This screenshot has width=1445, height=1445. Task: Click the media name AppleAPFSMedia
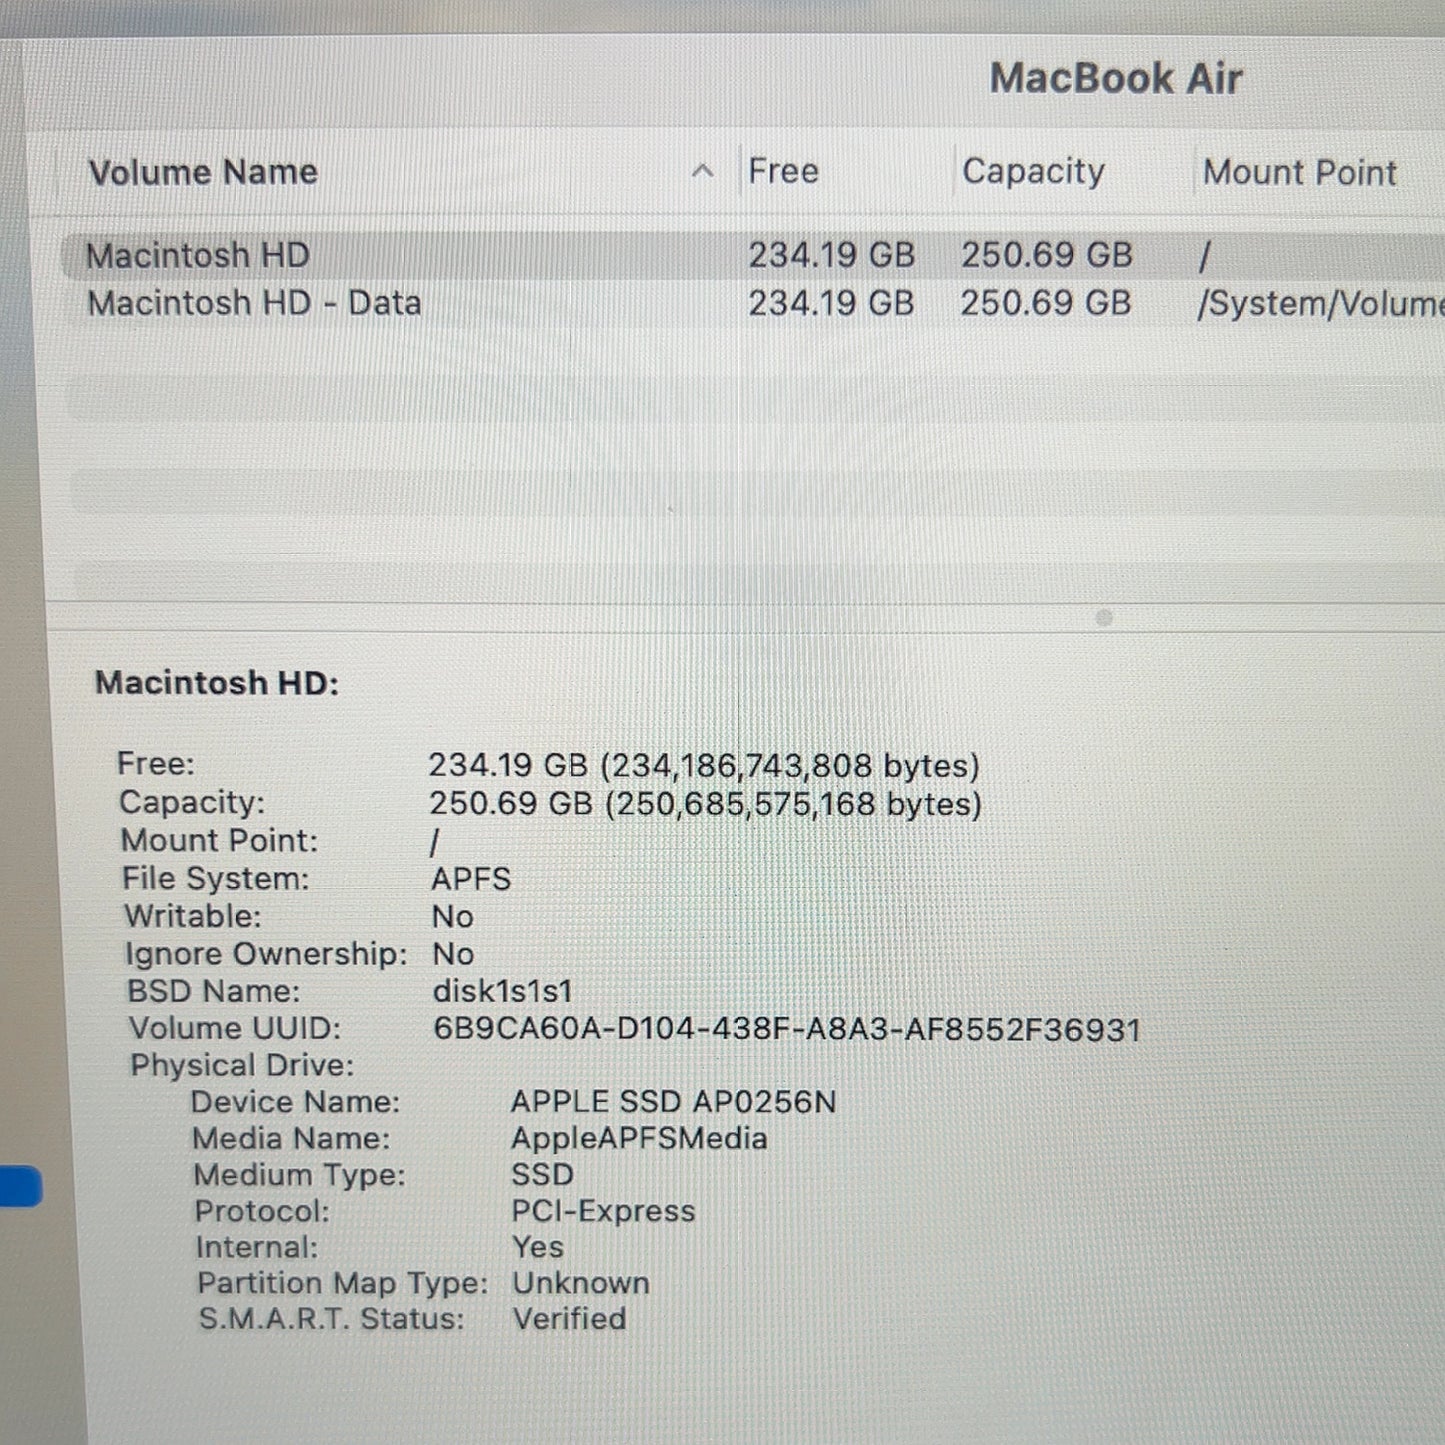(639, 1139)
